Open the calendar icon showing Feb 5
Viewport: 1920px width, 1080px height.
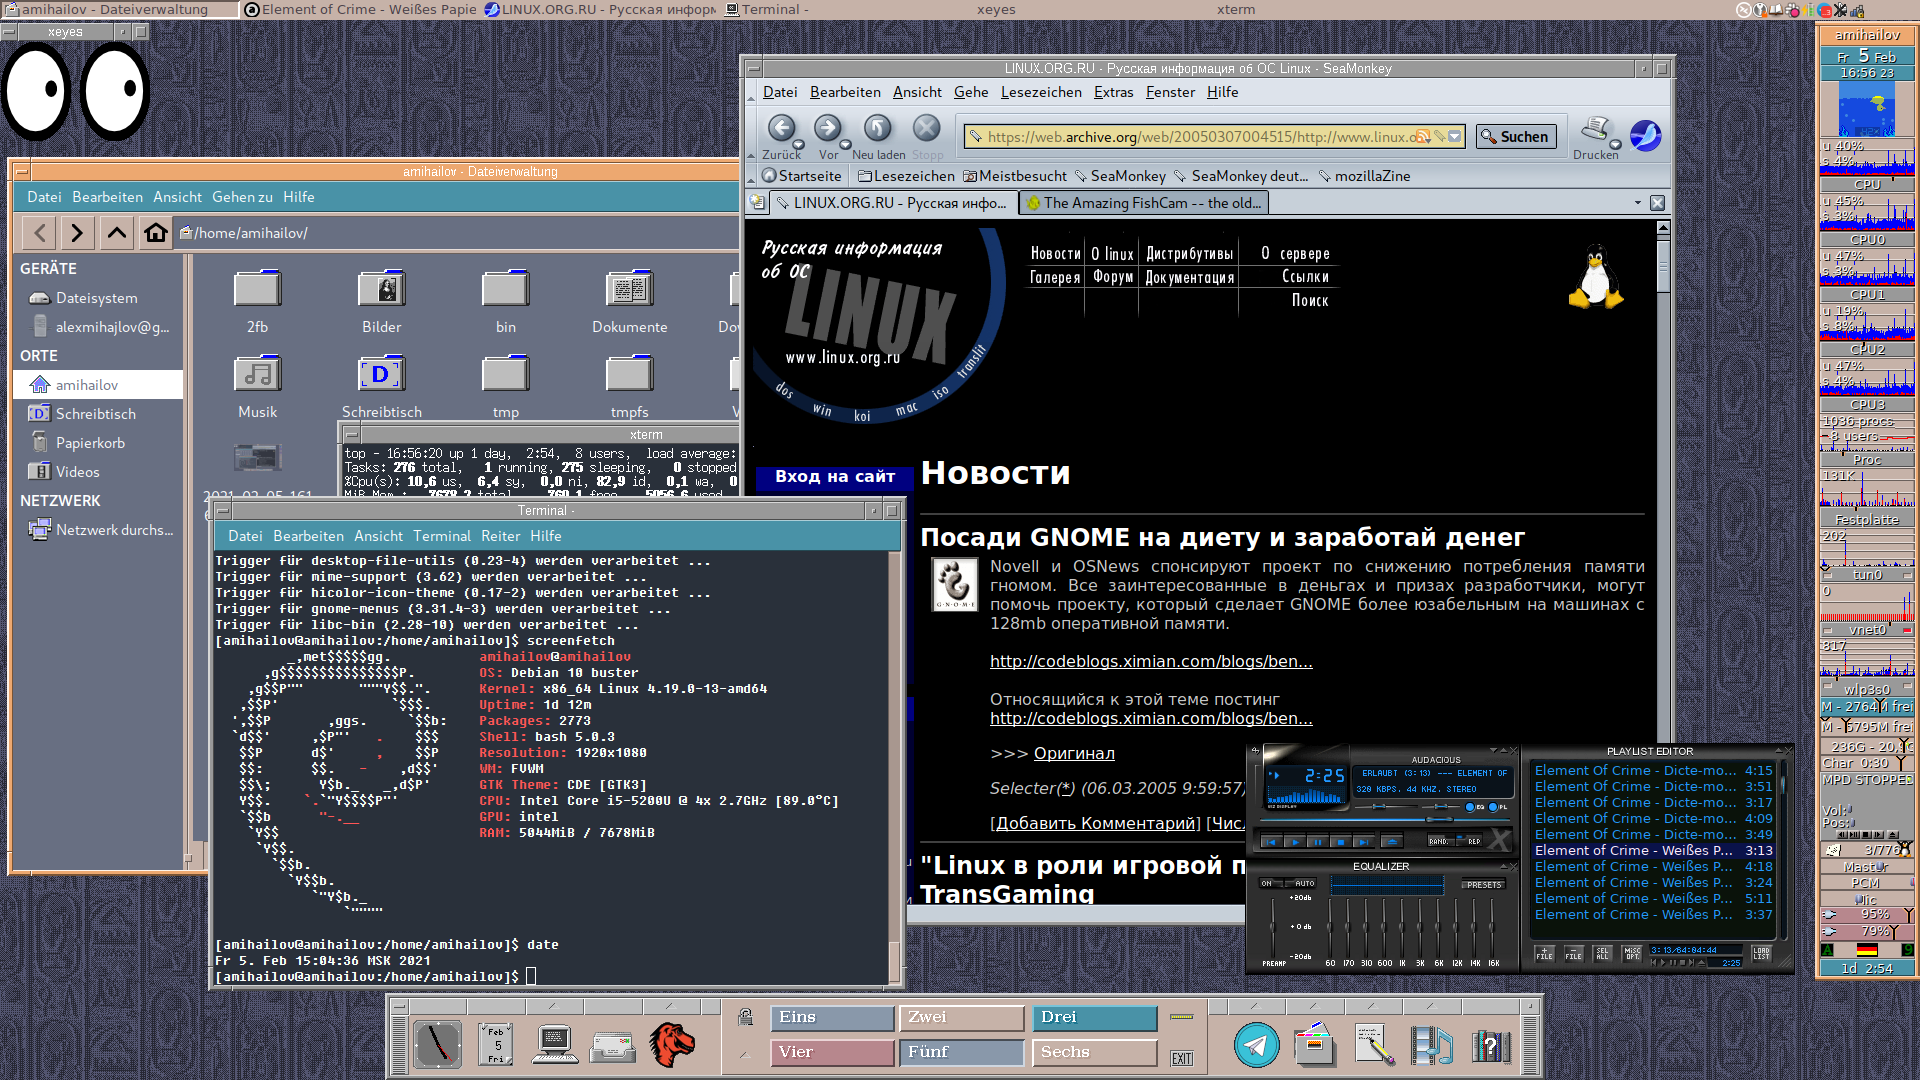pos(496,1045)
